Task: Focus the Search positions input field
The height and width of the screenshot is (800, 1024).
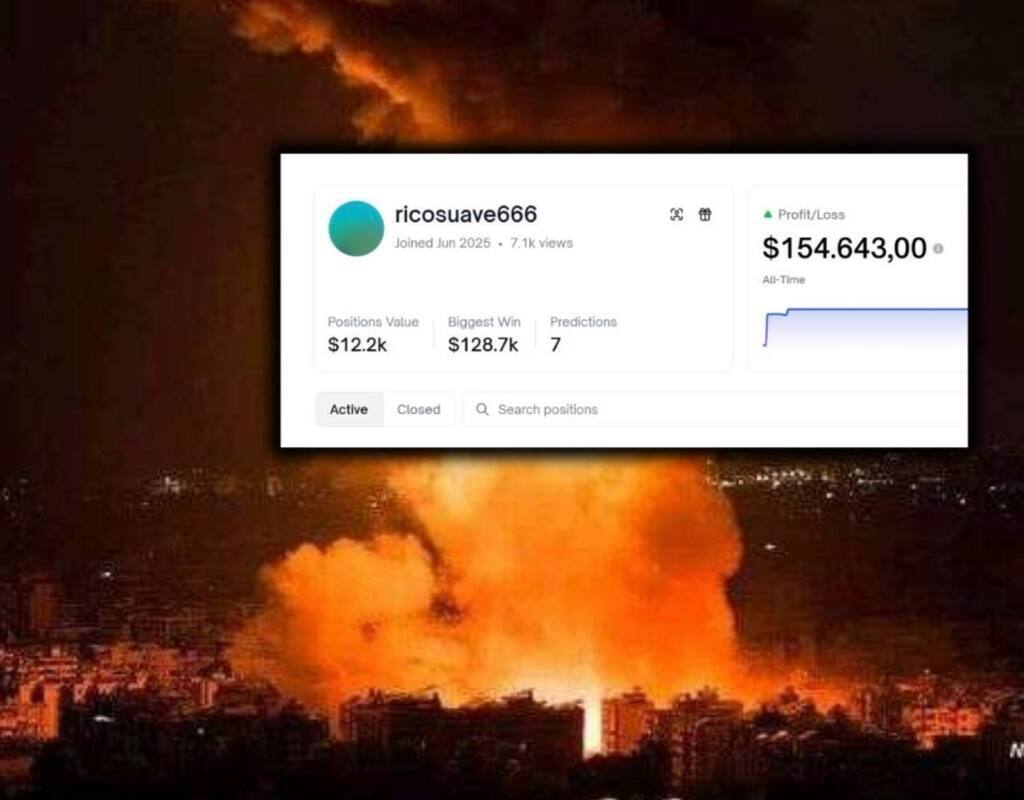Action: point(715,409)
